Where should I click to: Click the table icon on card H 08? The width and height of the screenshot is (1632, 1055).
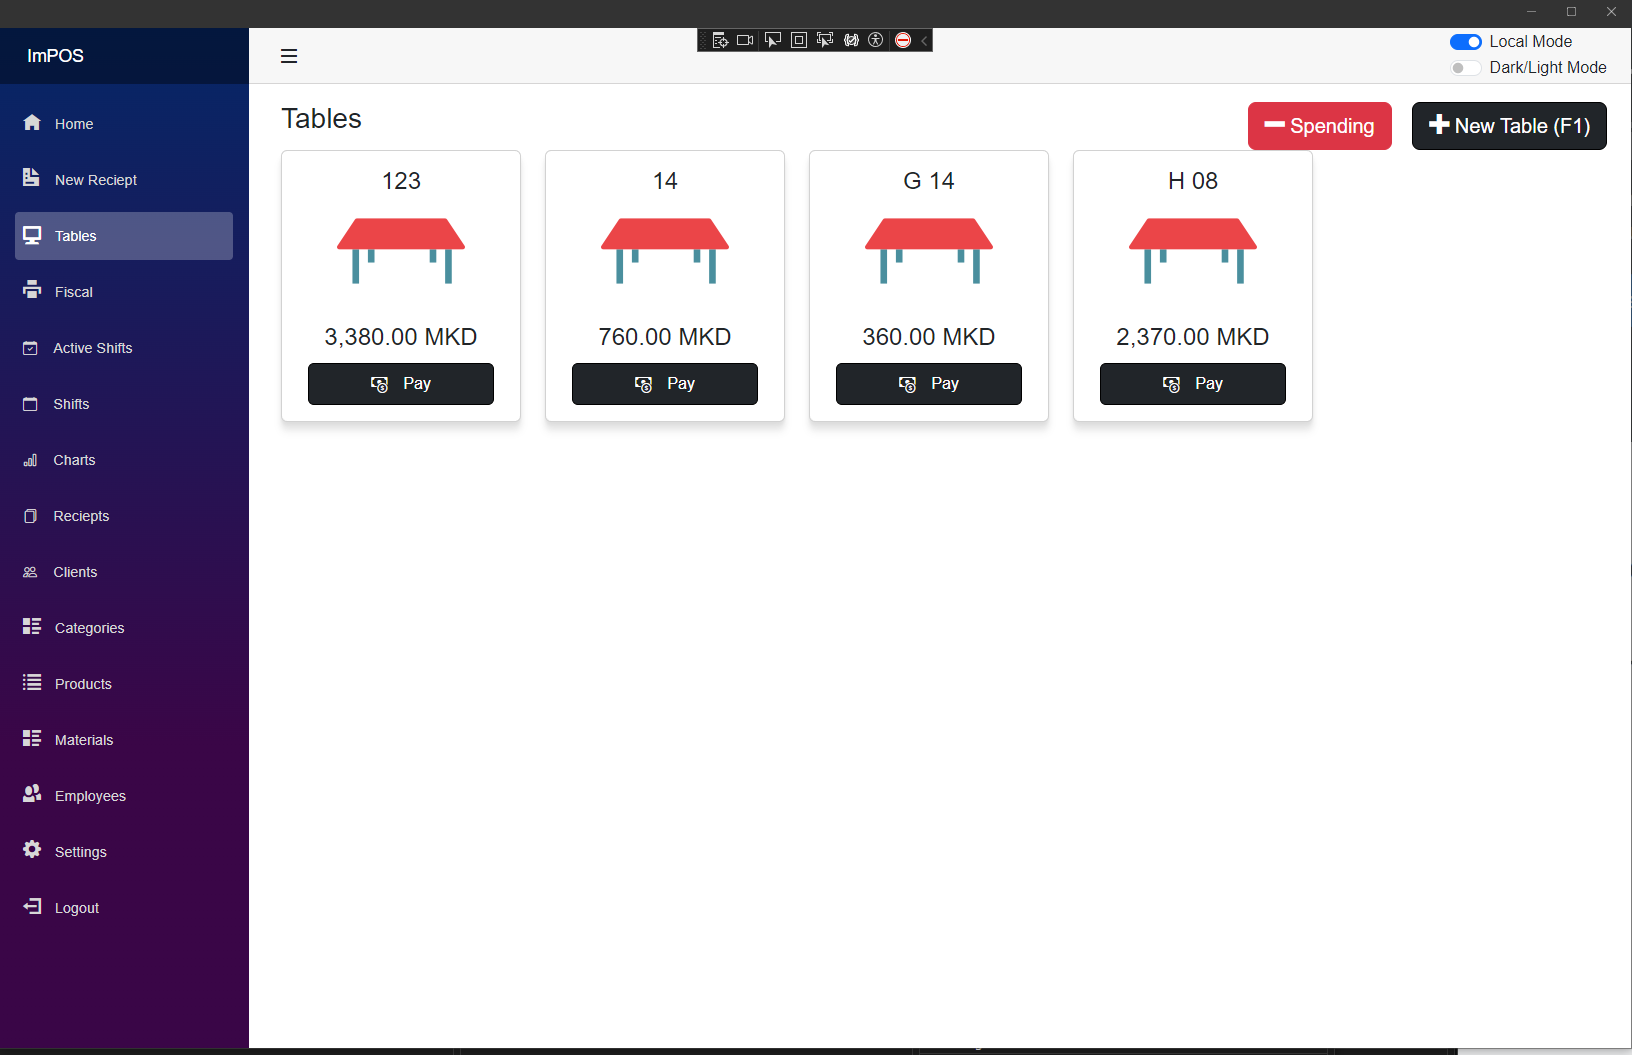[1193, 251]
